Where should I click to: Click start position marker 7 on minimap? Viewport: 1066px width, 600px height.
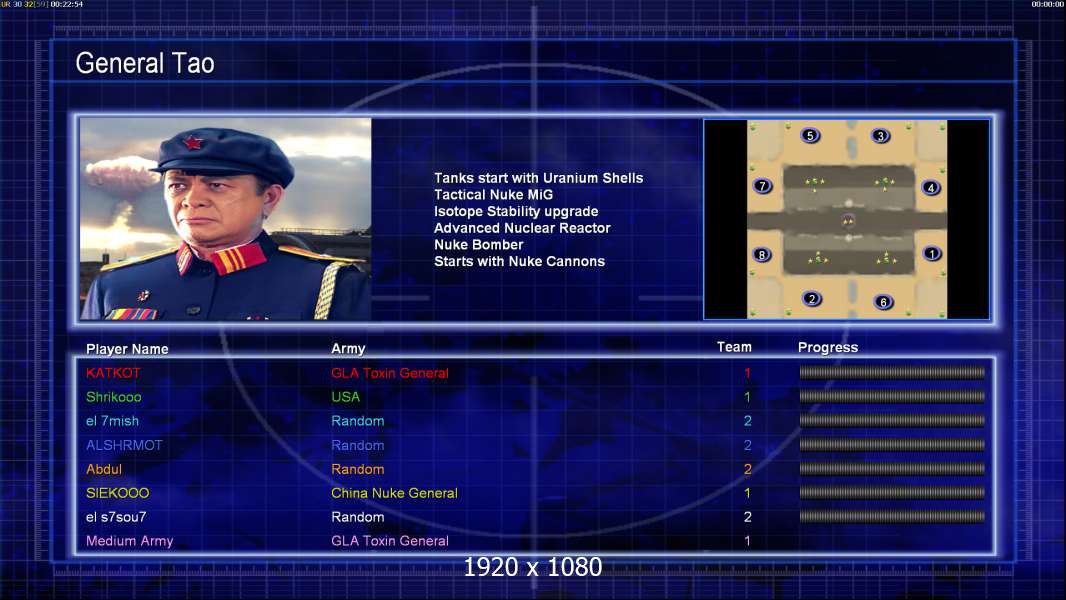pyautogui.click(x=762, y=186)
